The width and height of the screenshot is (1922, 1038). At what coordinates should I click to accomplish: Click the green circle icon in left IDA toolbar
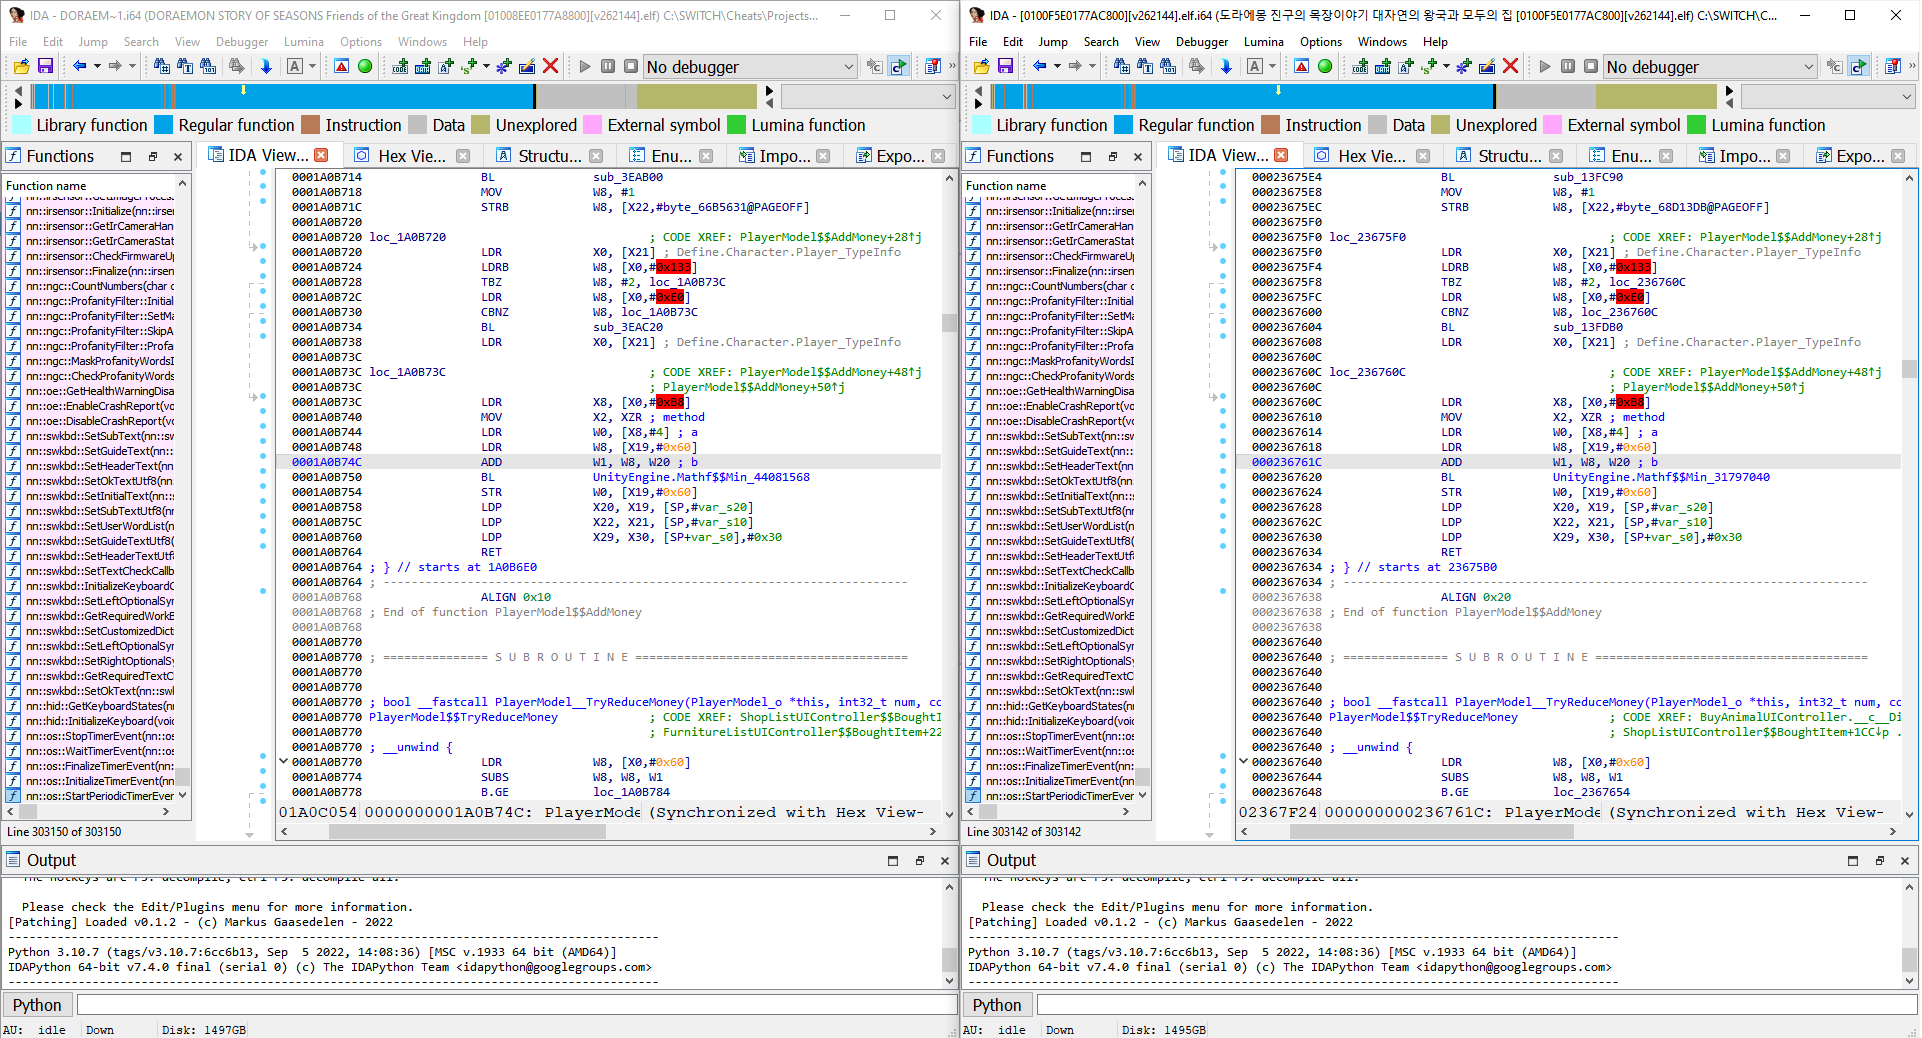(365, 66)
